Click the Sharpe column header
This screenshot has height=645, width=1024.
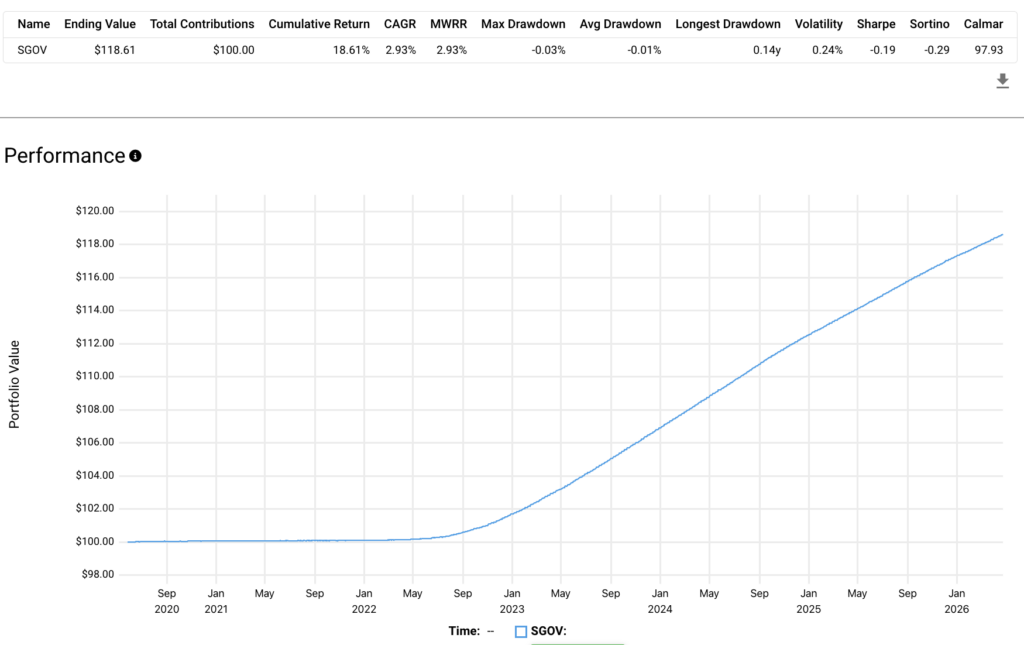(x=876, y=24)
